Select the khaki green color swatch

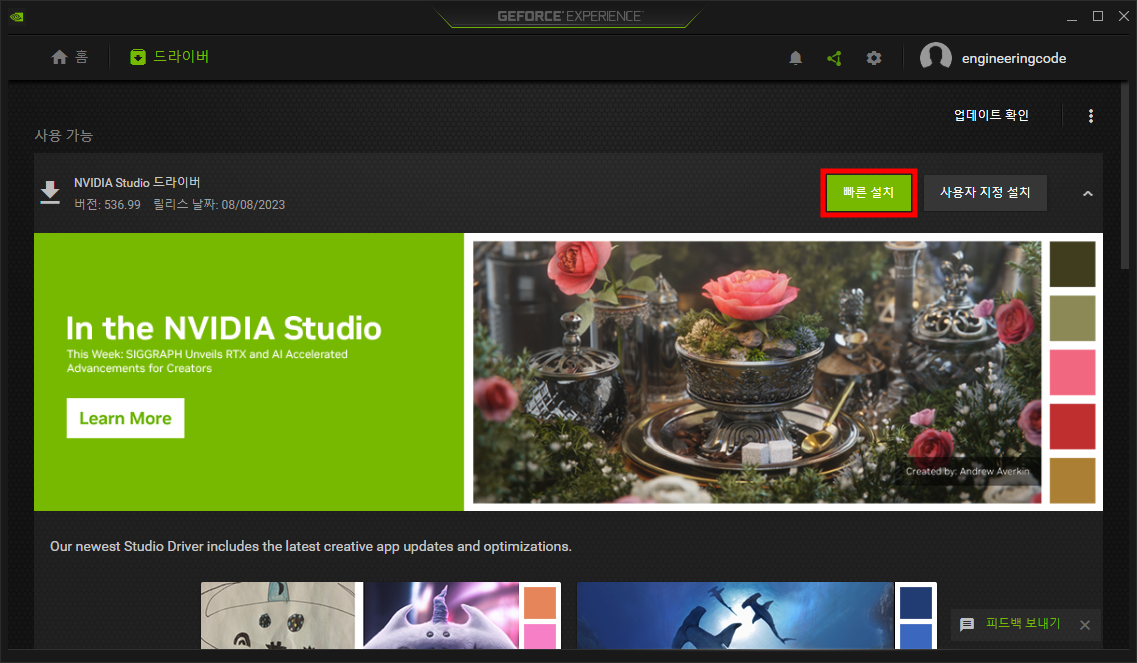(x=1072, y=318)
